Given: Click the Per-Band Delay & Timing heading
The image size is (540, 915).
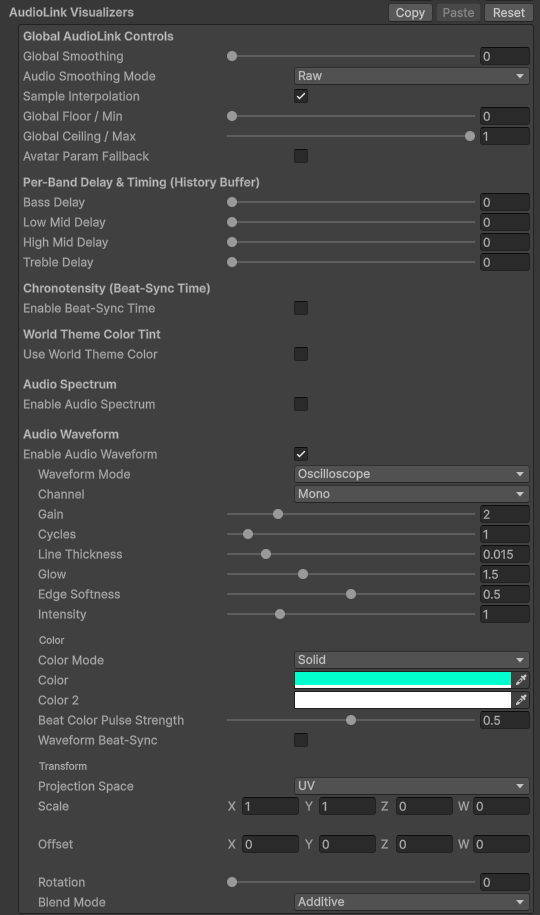Looking at the screenshot, I should click(x=141, y=182).
